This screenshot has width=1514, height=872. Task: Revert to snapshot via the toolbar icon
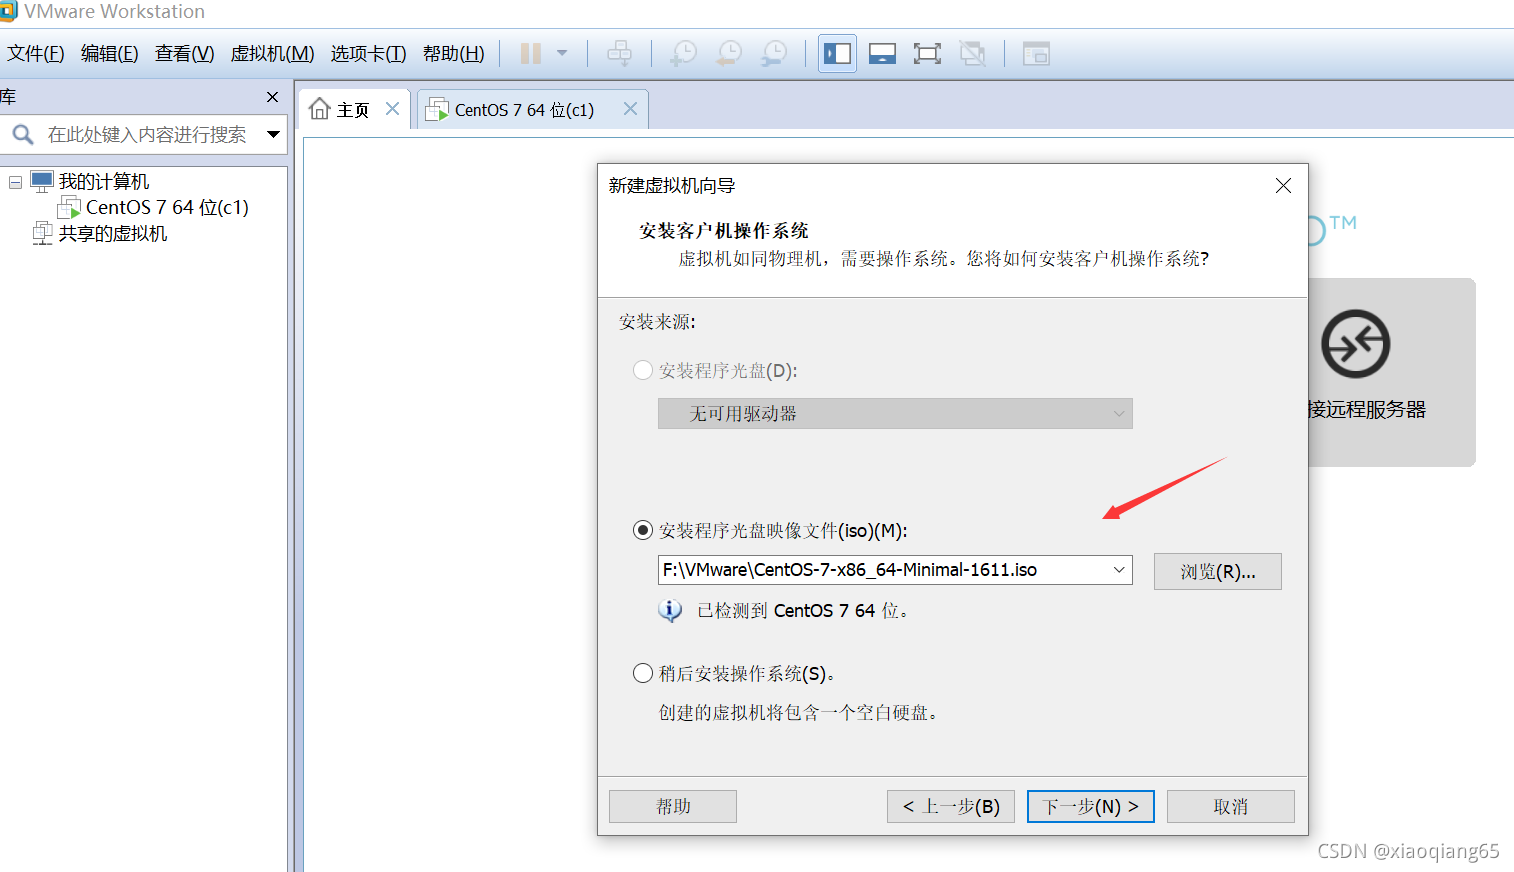(729, 53)
